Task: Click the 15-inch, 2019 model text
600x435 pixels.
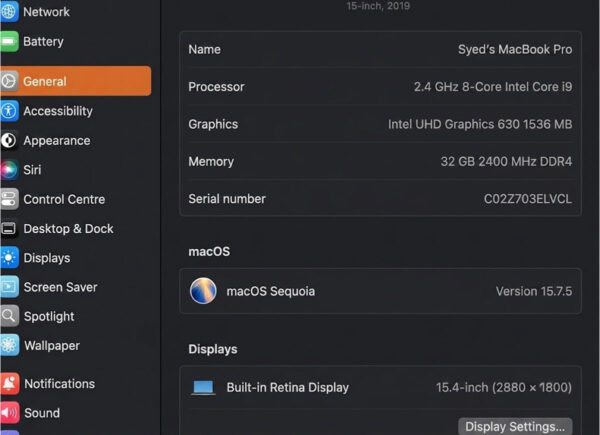Action: 378,6
